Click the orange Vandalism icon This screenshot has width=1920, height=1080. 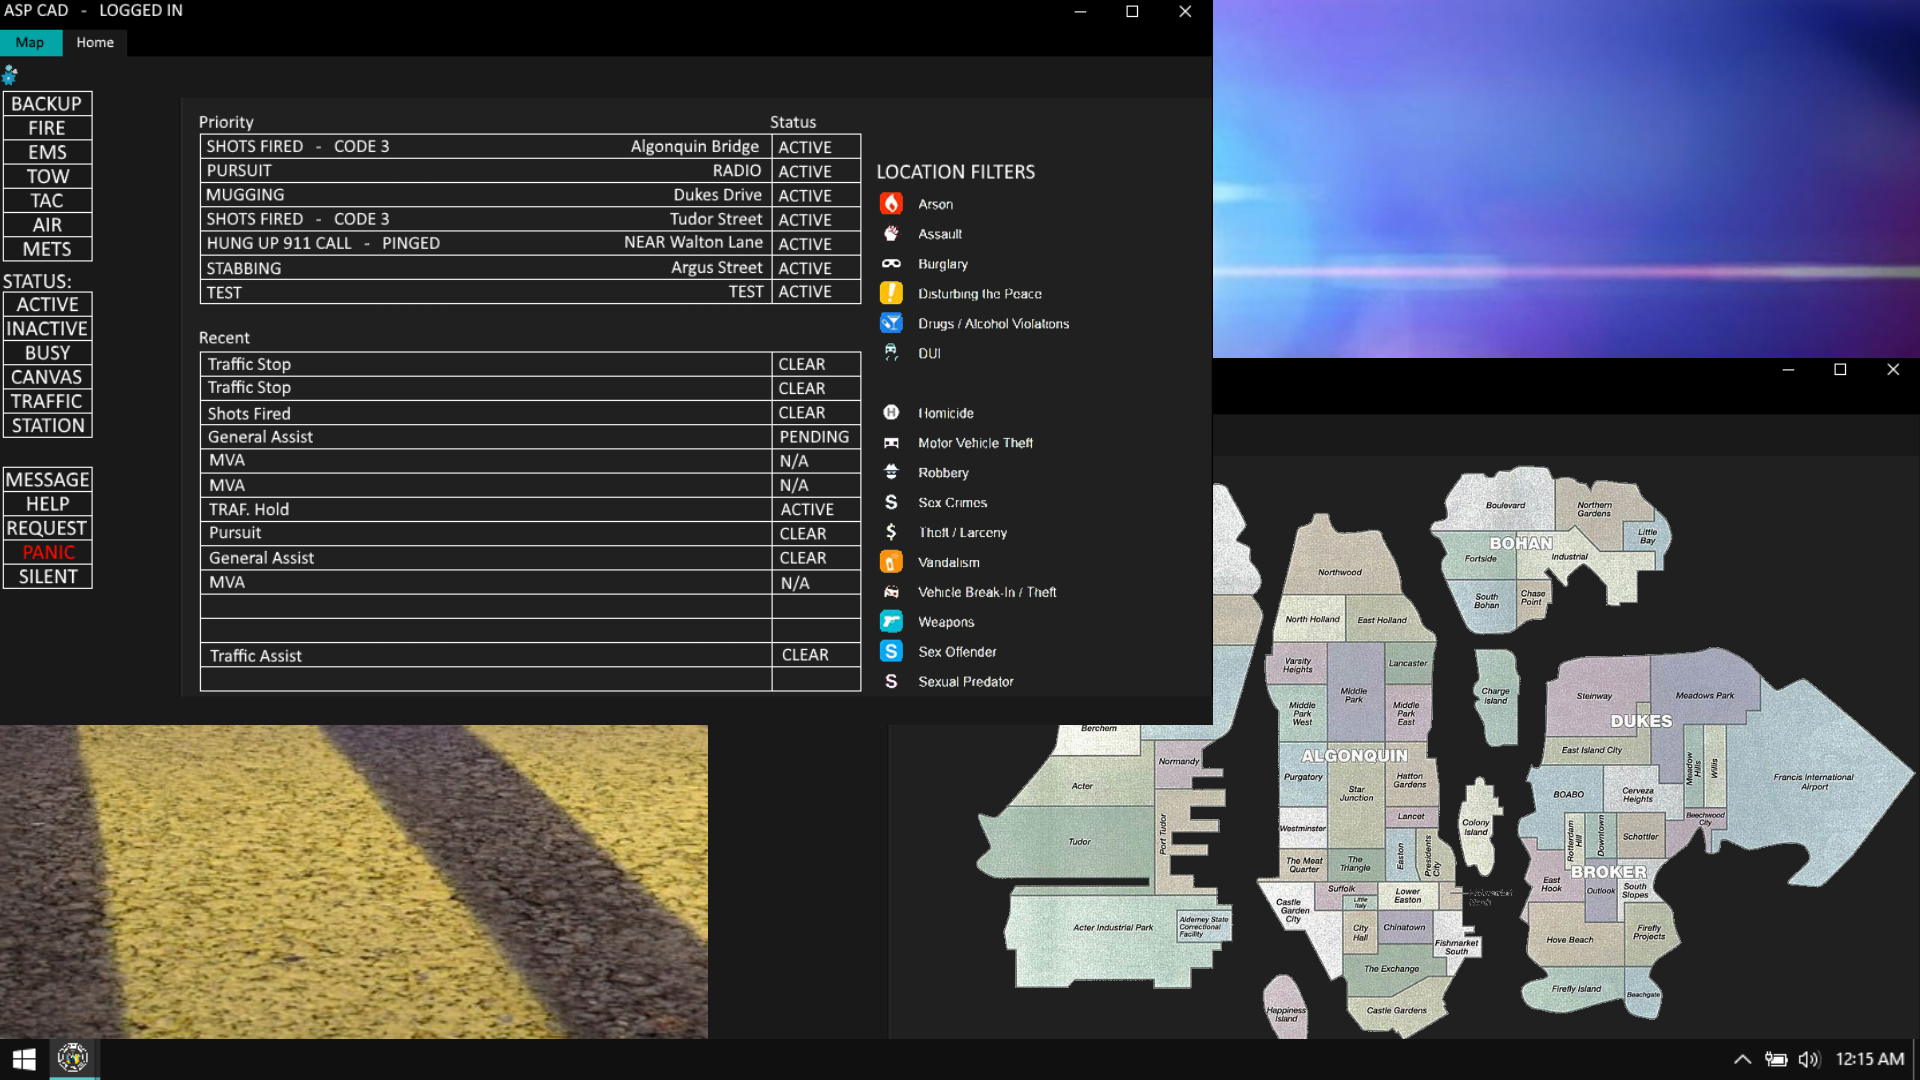click(891, 562)
